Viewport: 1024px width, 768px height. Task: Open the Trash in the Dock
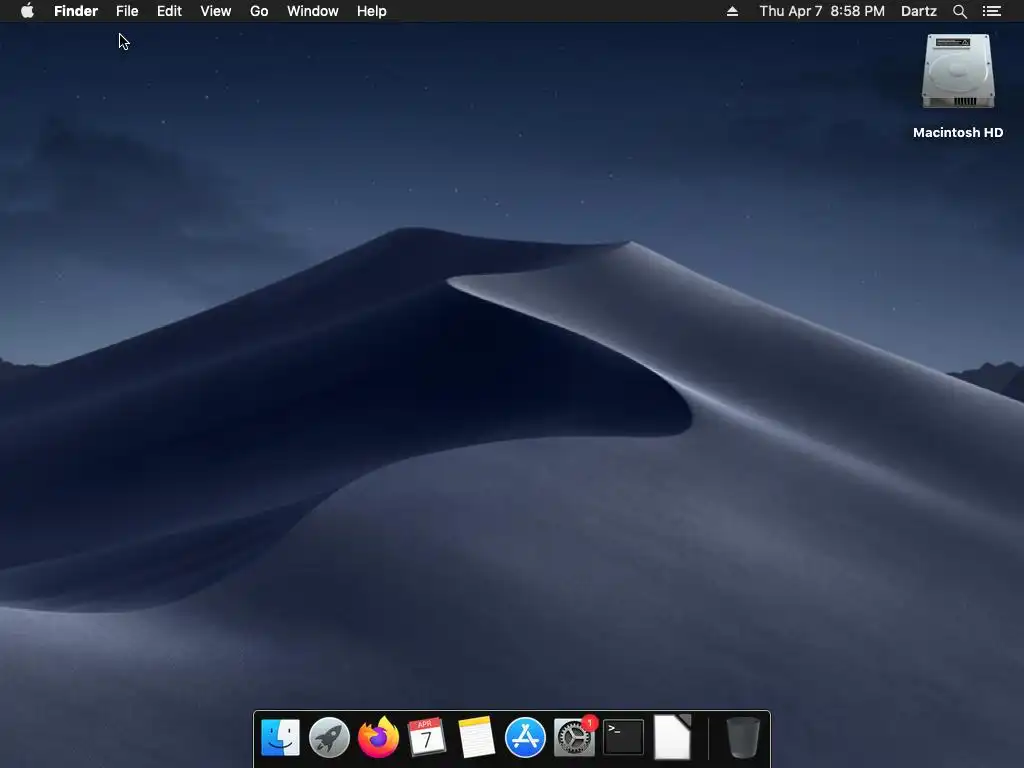coord(743,737)
